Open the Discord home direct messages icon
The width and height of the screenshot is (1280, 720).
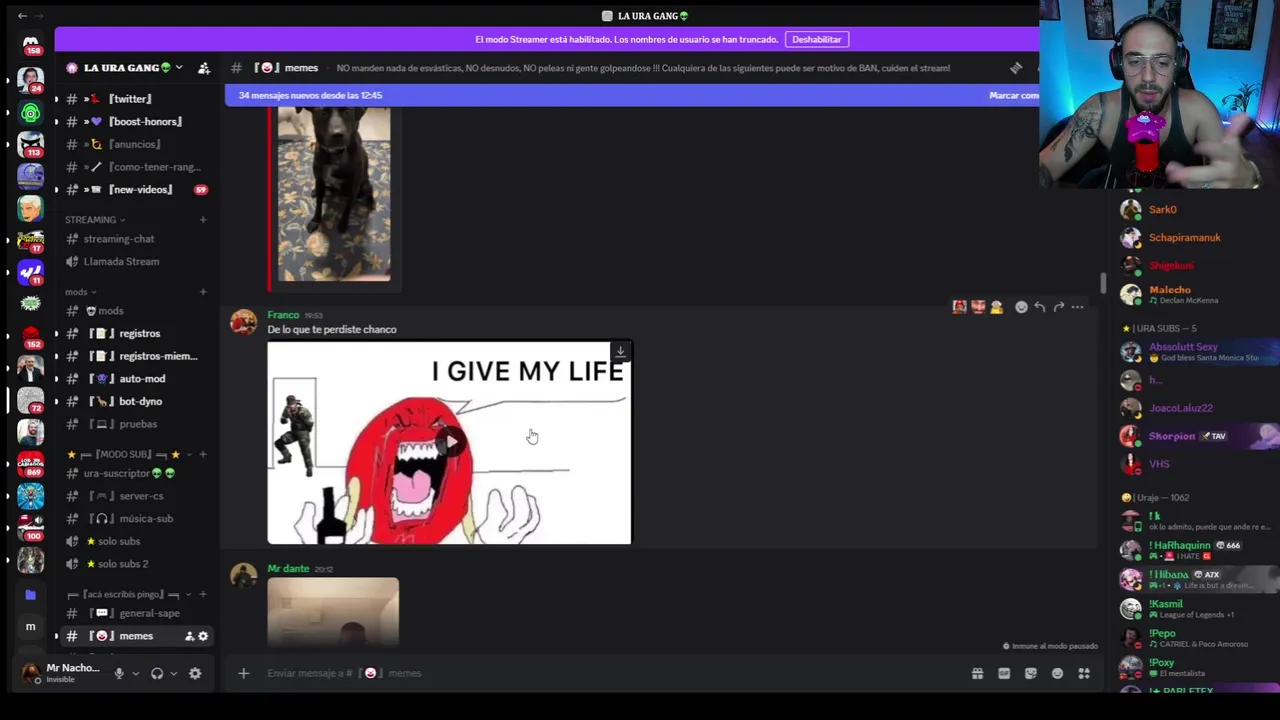30,44
